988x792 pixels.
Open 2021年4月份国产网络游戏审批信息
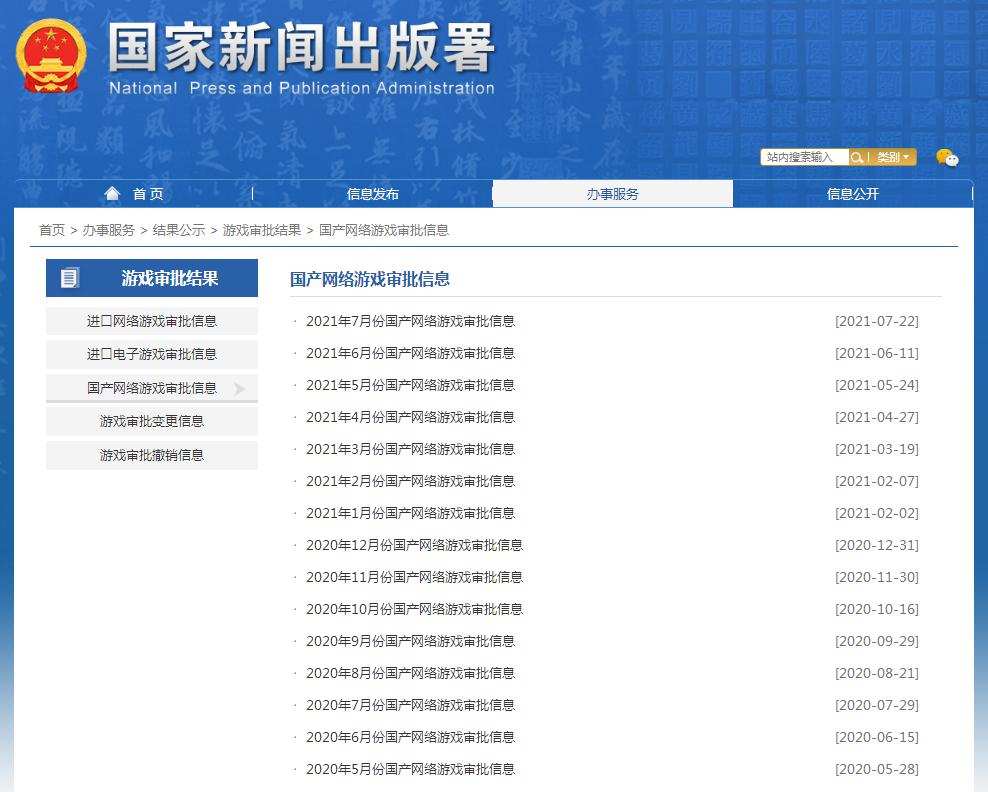(x=410, y=417)
